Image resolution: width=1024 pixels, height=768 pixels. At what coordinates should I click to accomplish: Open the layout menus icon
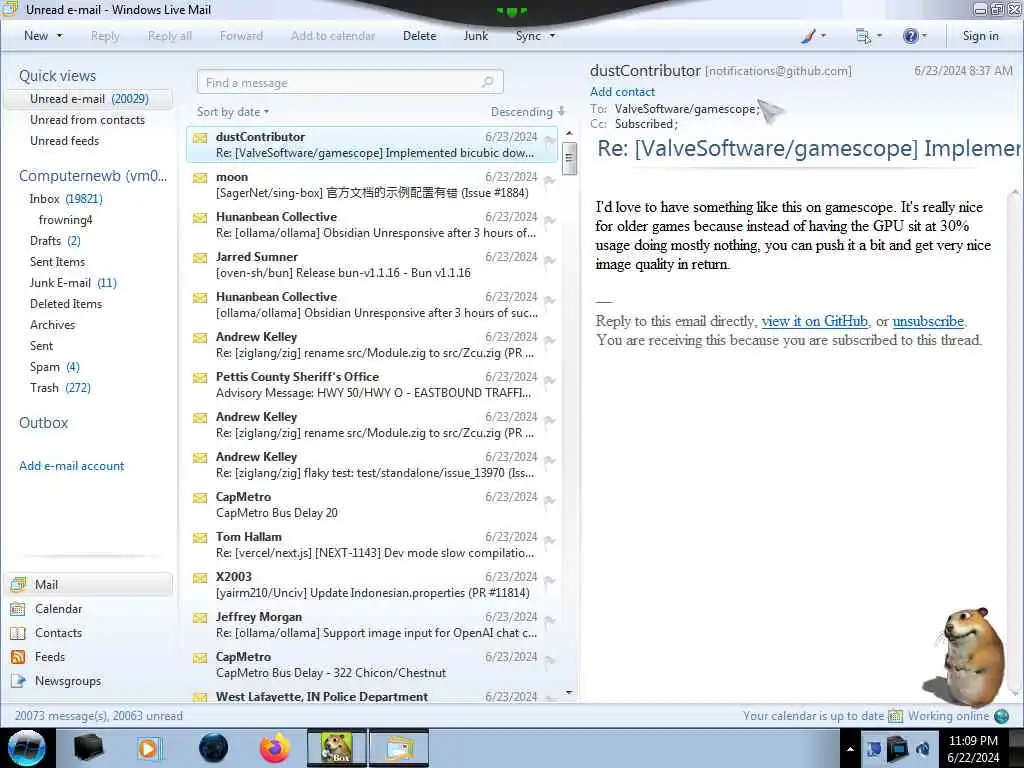[x=863, y=36]
